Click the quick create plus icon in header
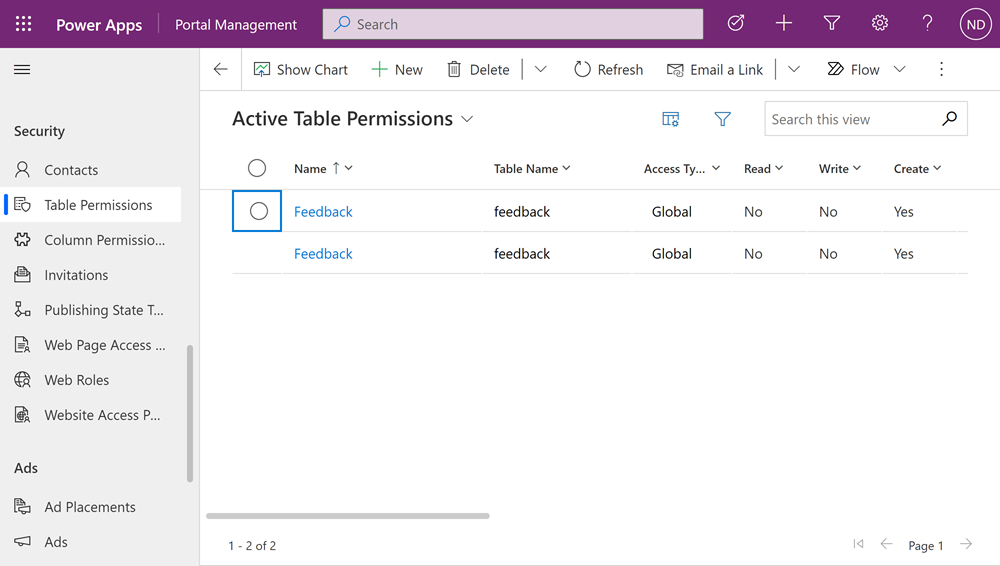 click(x=783, y=24)
